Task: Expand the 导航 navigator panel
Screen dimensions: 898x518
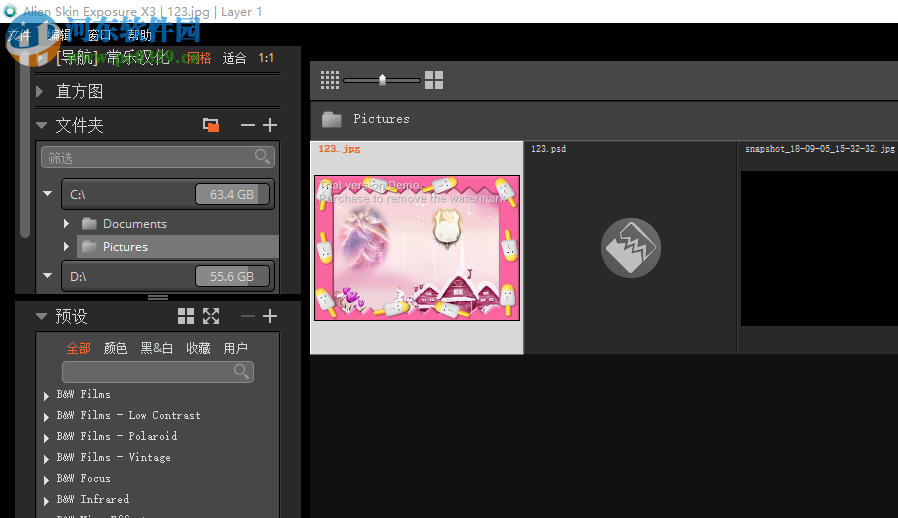Action: click(40, 57)
